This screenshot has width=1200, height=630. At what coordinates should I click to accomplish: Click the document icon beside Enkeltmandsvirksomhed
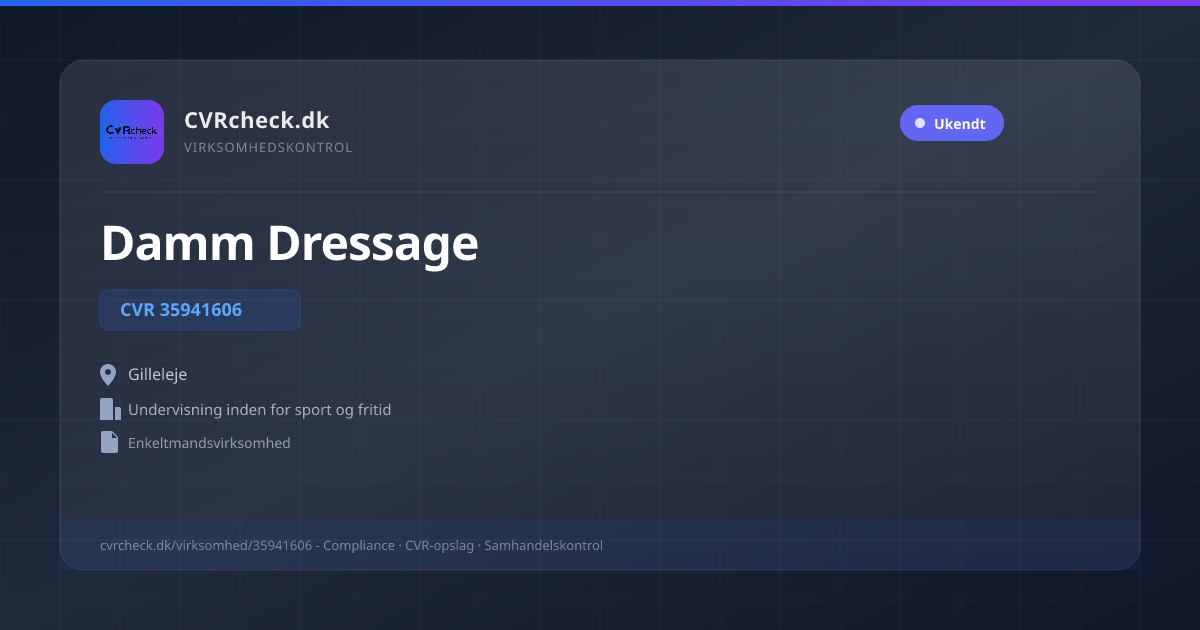tap(109, 442)
